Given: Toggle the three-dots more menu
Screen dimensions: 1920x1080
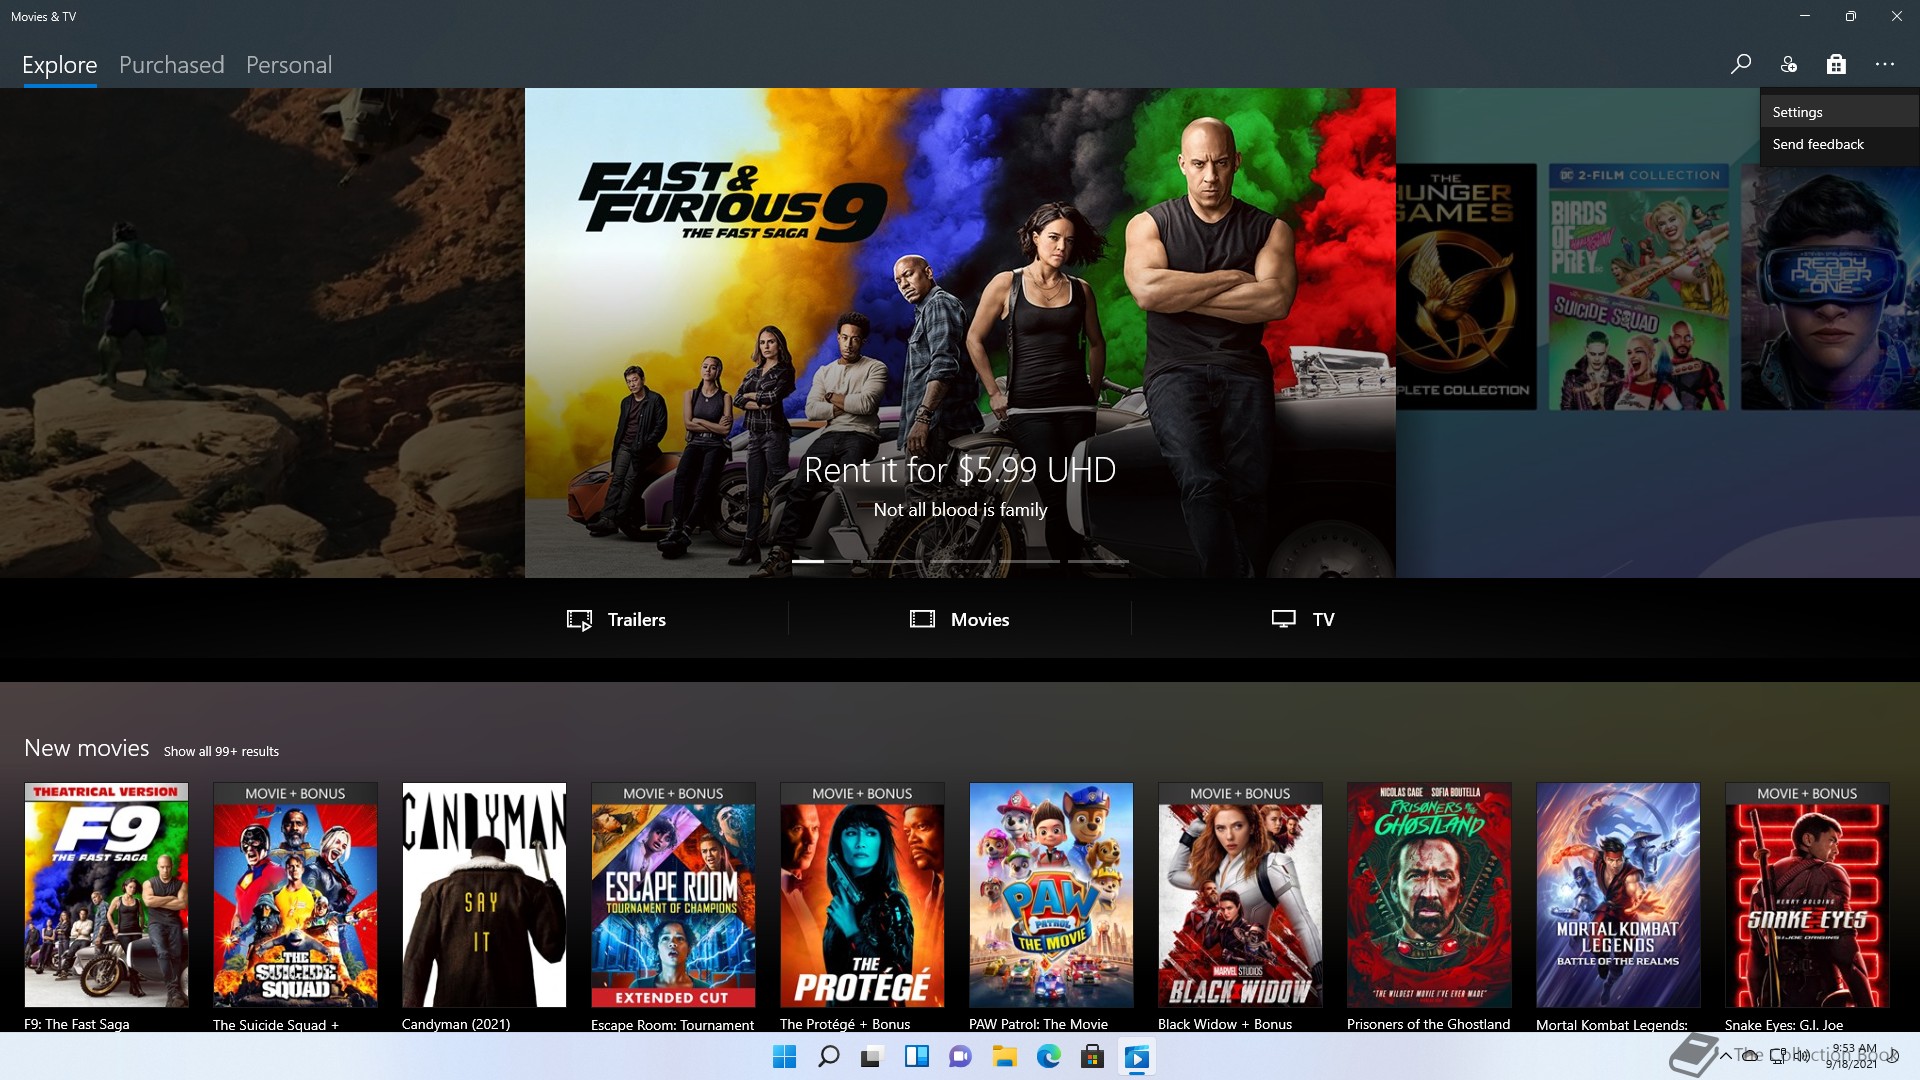Looking at the screenshot, I should click(1885, 64).
